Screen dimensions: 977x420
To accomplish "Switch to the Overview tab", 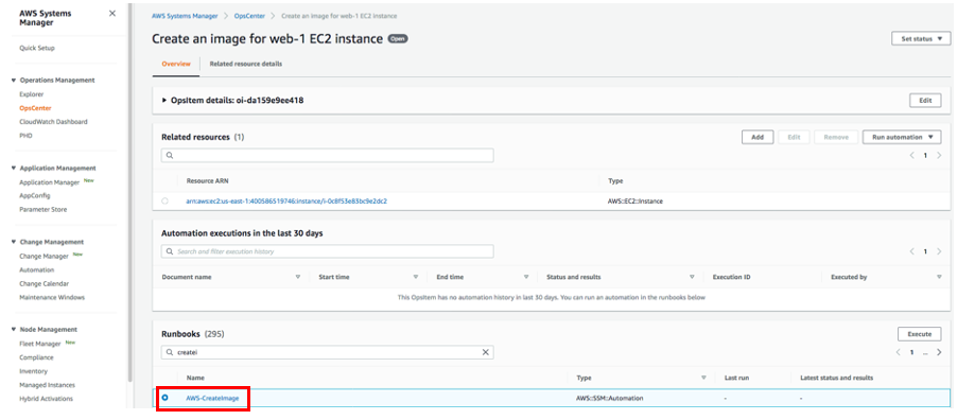I will 176,64.
